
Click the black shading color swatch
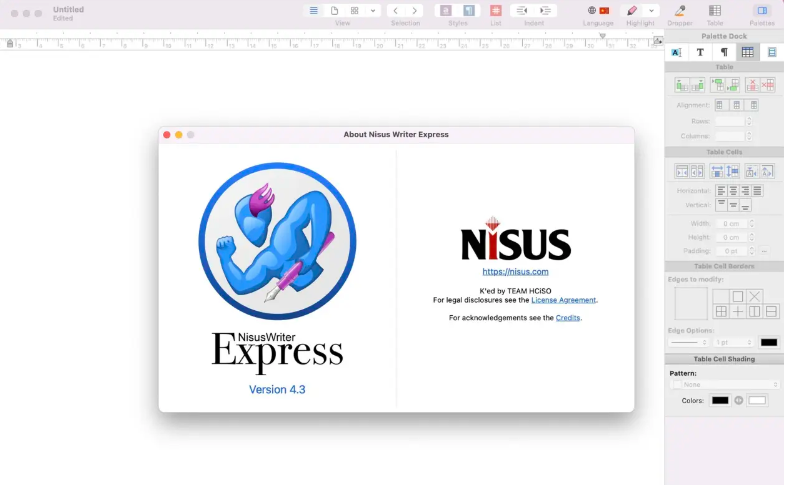(720, 400)
